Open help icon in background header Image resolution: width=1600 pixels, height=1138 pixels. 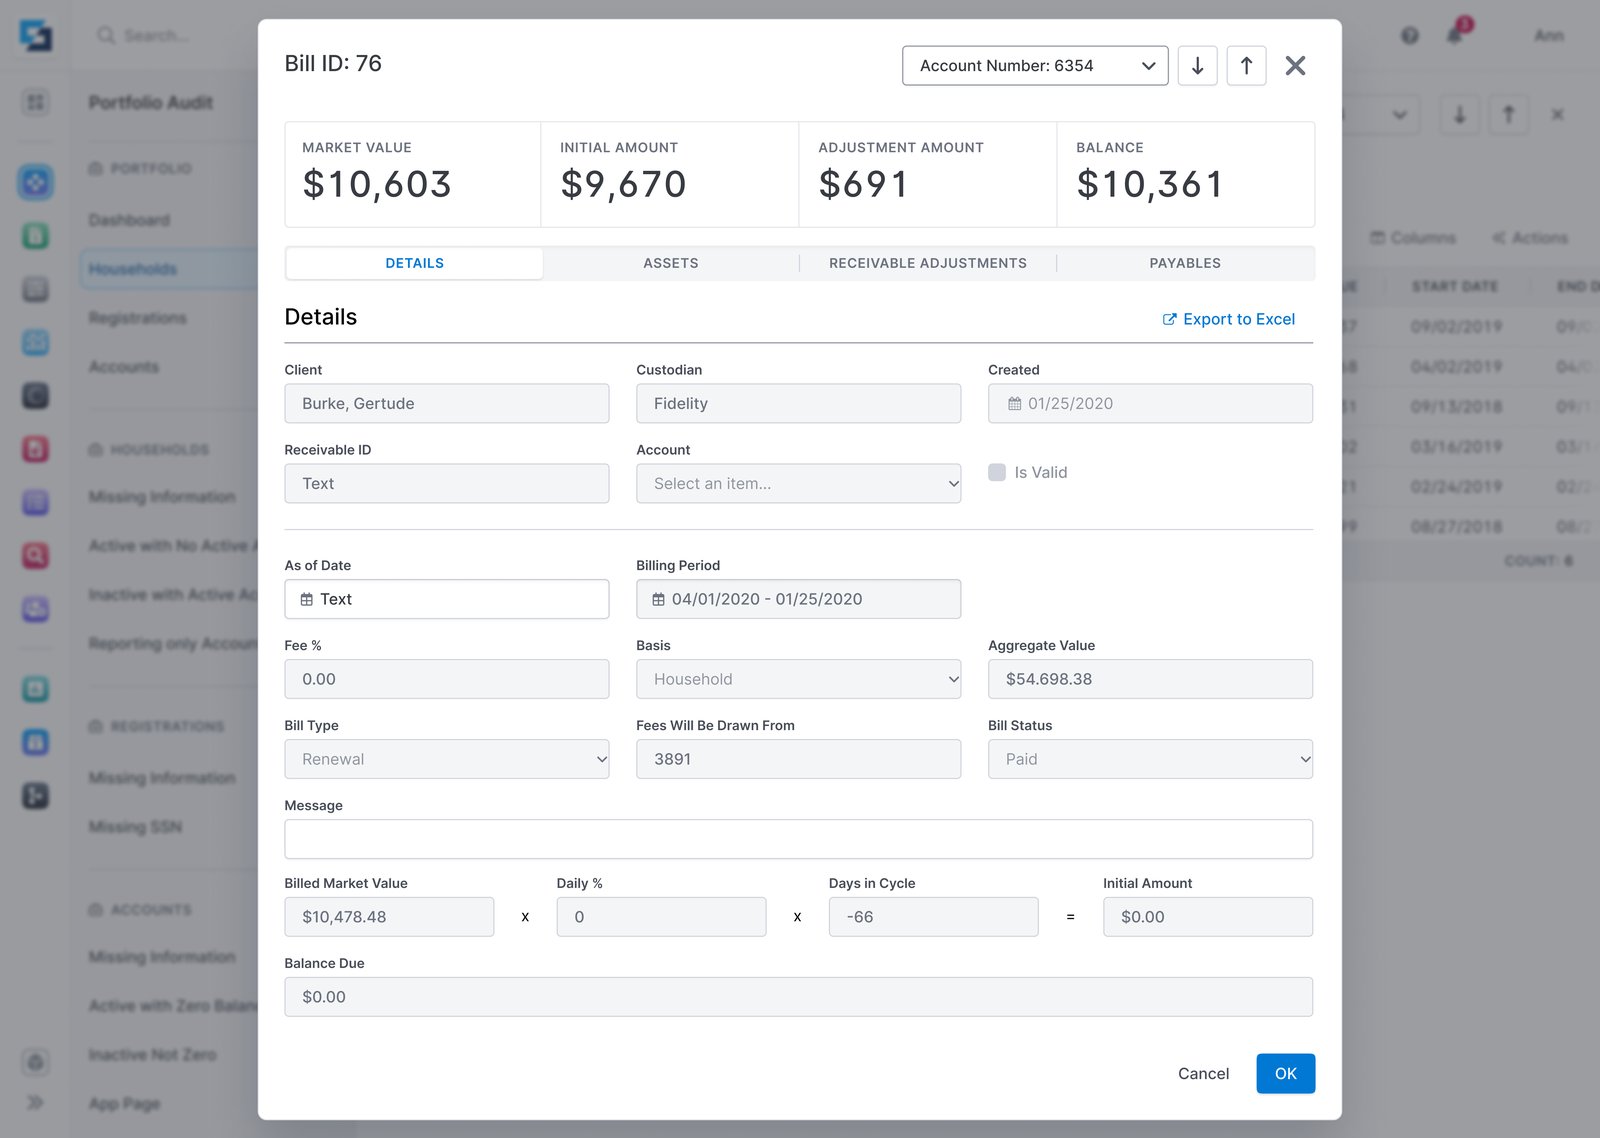(x=1409, y=35)
